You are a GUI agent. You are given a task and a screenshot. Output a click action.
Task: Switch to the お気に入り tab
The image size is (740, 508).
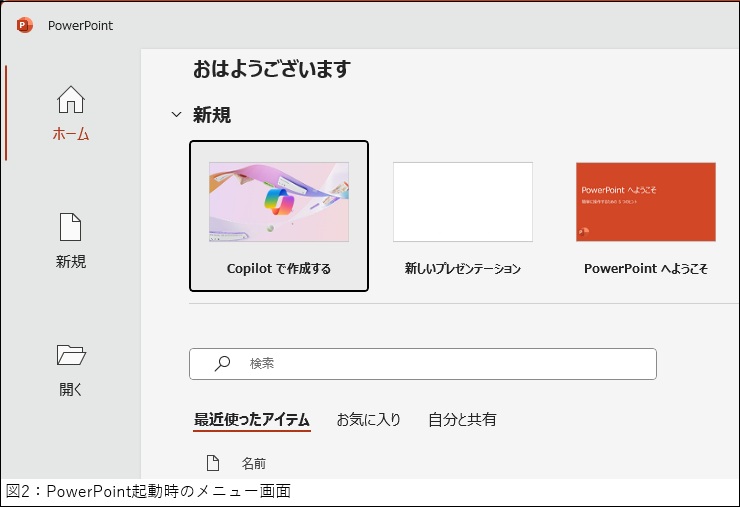tap(369, 420)
